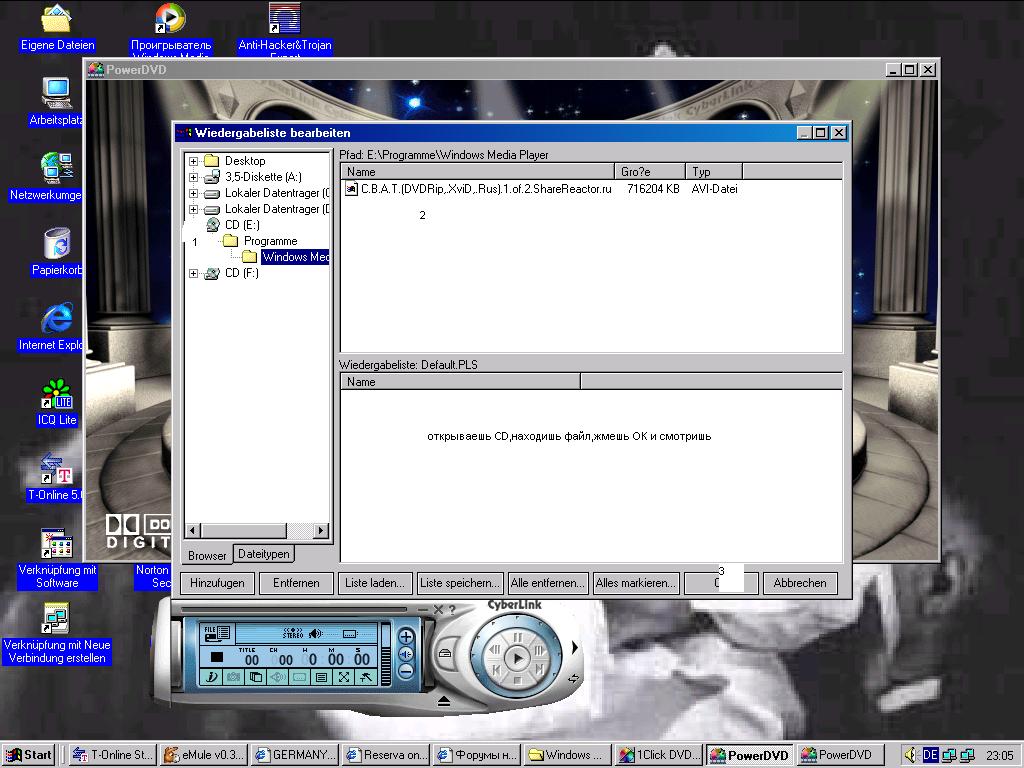
Task: Open the menu list icon on control panel
Action: coord(321,677)
